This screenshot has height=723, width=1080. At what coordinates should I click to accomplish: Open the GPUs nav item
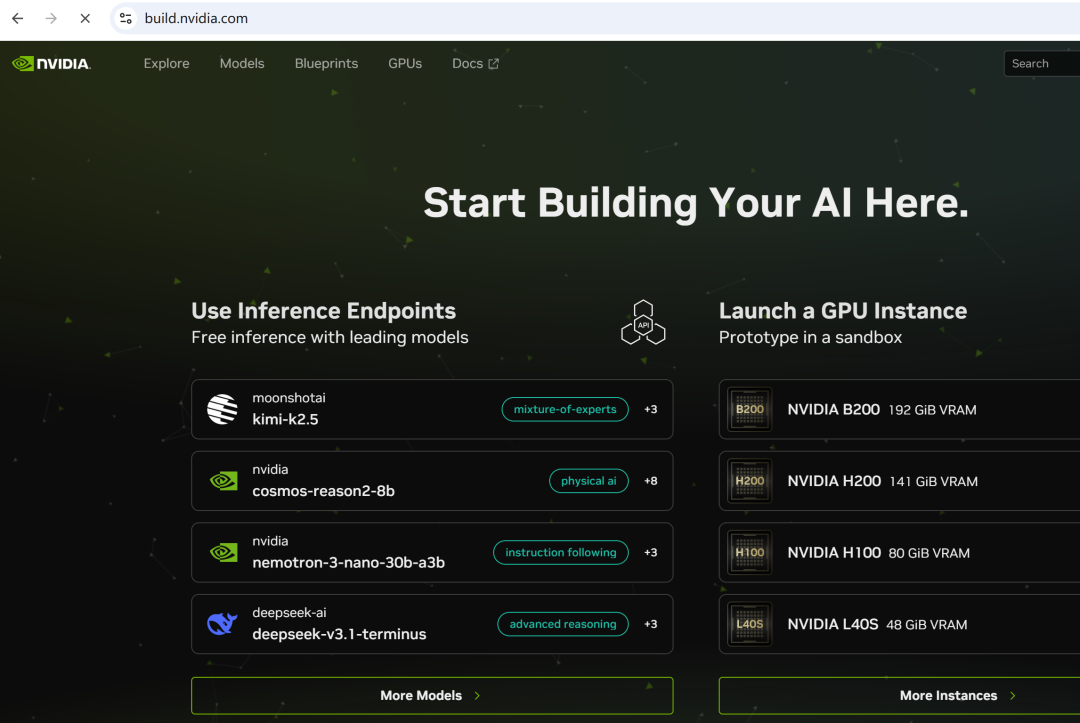[x=405, y=63]
